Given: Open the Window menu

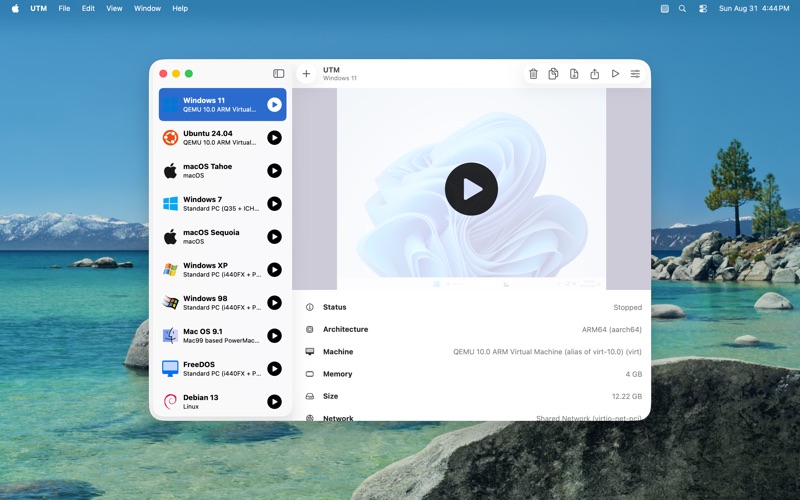Looking at the screenshot, I should pos(147,8).
